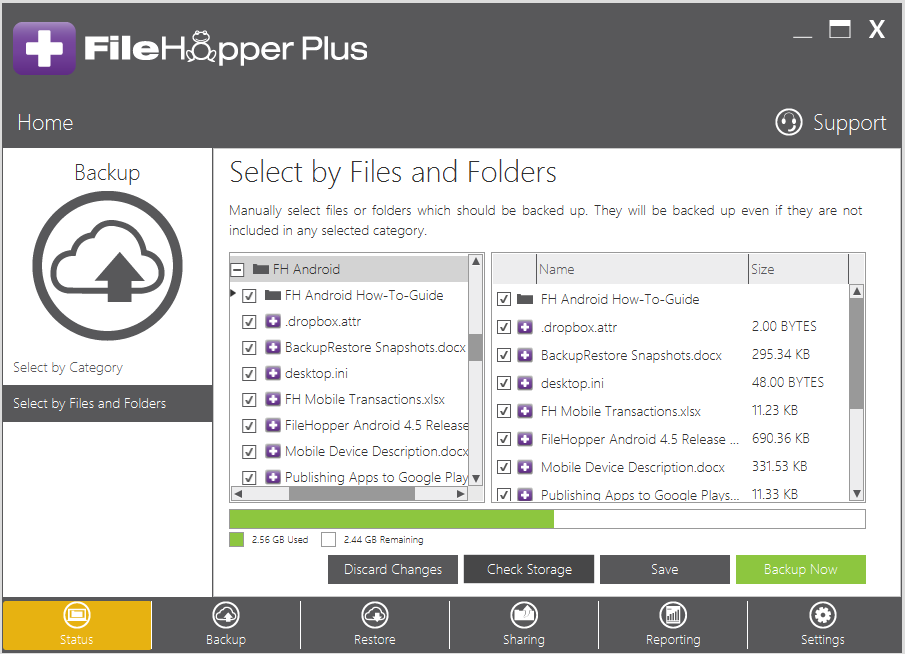This screenshot has height=654, width=905.
Task: Click the FileHopper Plus purple logo icon
Action: click(44, 48)
